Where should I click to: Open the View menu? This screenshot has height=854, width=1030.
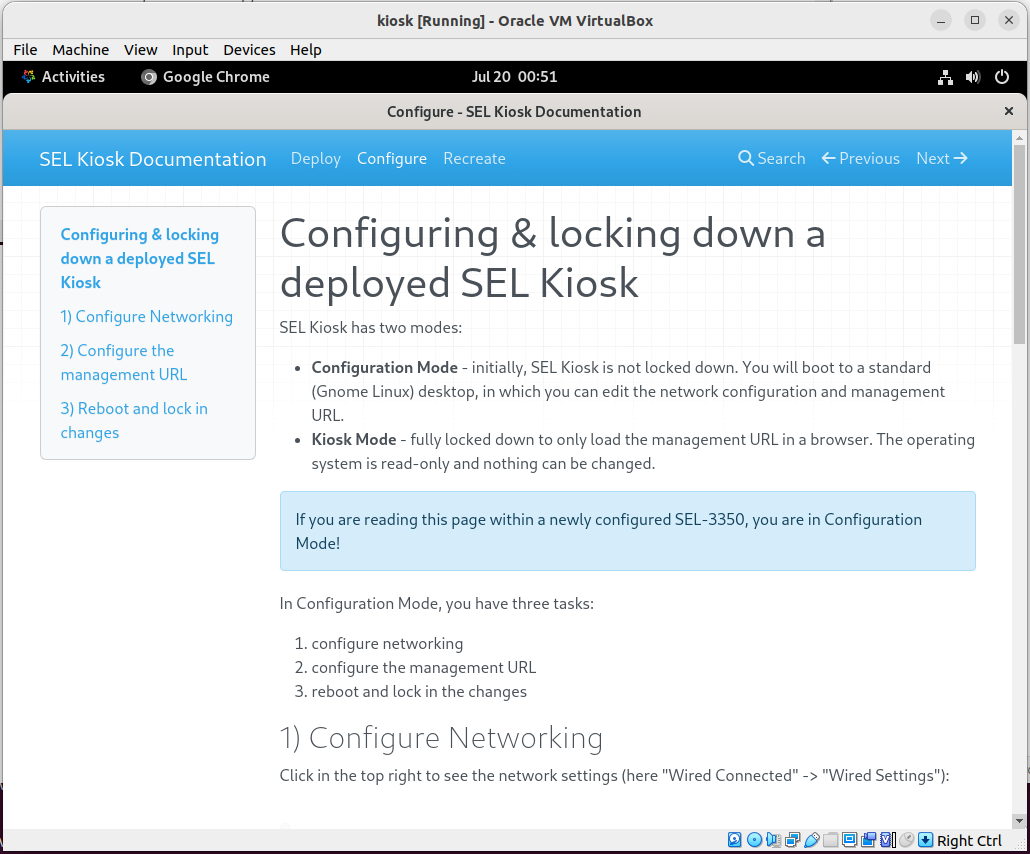click(x=141, y=50)
